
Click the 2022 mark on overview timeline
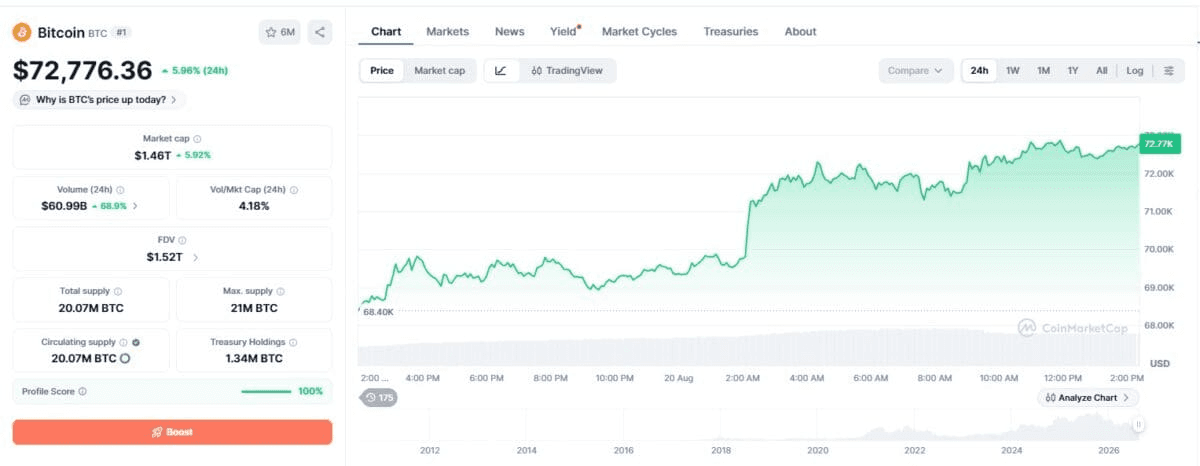click(x=915, y=450)
